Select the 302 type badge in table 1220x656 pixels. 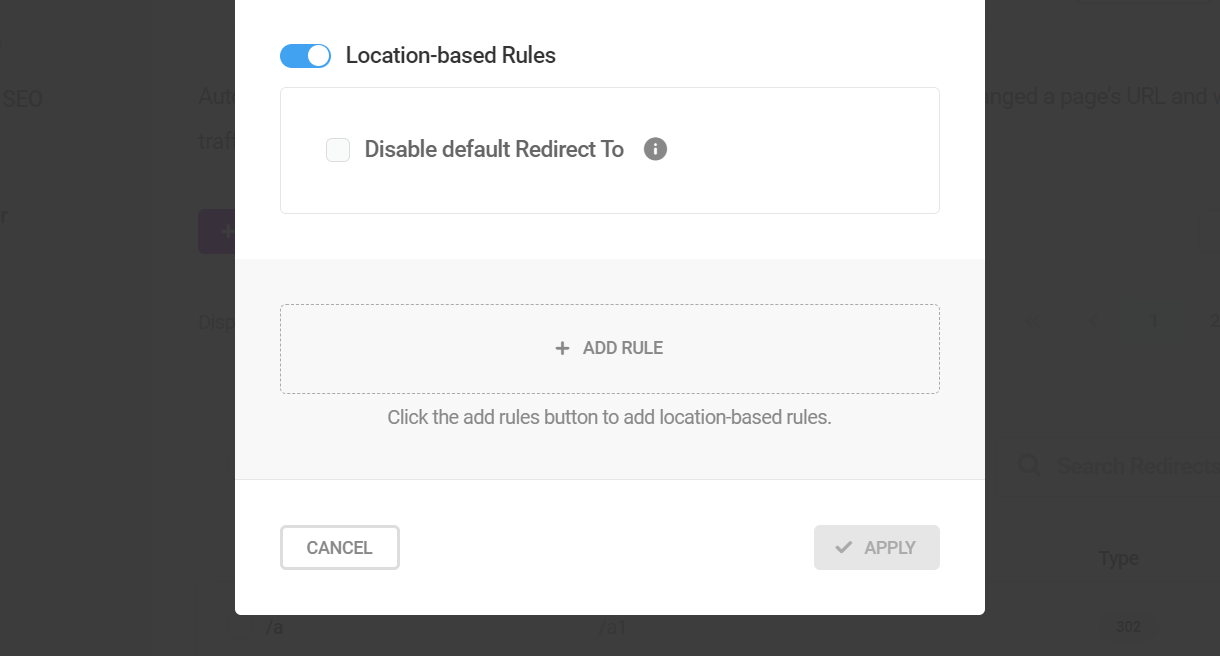[1128, 627]
